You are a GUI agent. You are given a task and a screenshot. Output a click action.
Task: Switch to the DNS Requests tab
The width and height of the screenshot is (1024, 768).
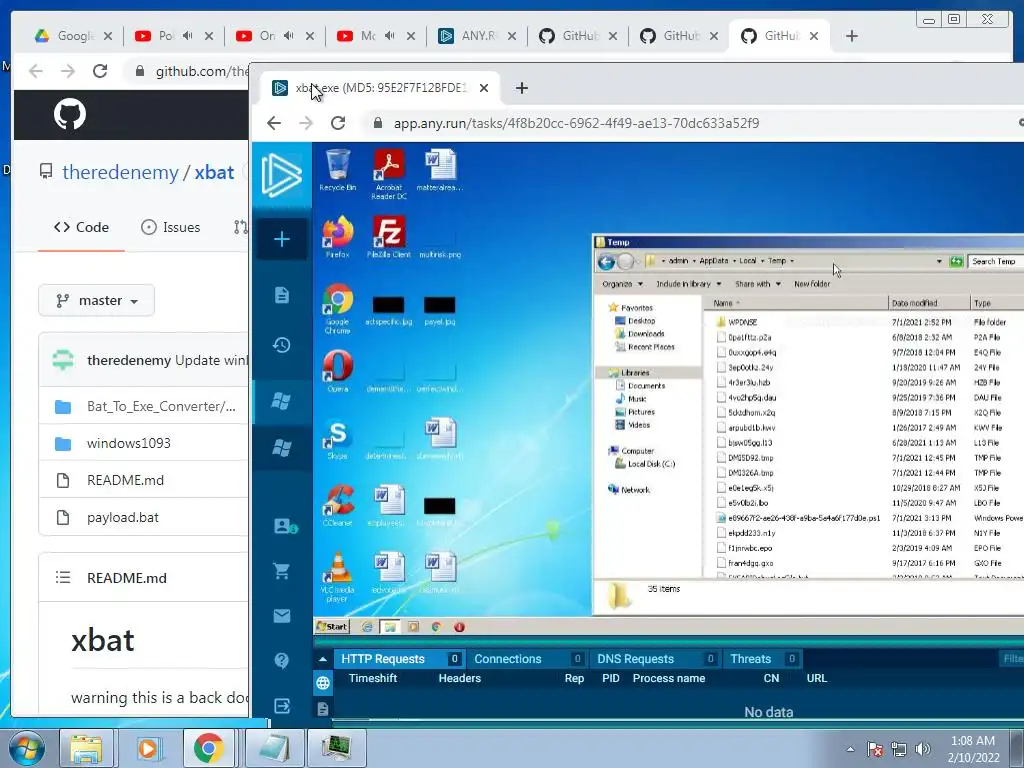(656, 659)
